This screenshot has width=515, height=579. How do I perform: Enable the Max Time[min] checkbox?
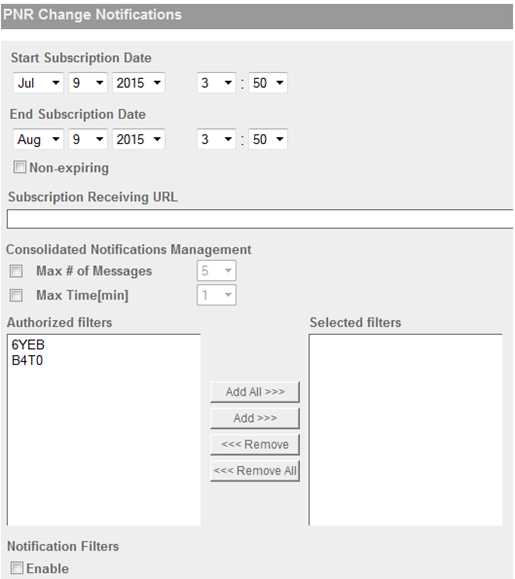pyautogui.click(x=16, y=295)
